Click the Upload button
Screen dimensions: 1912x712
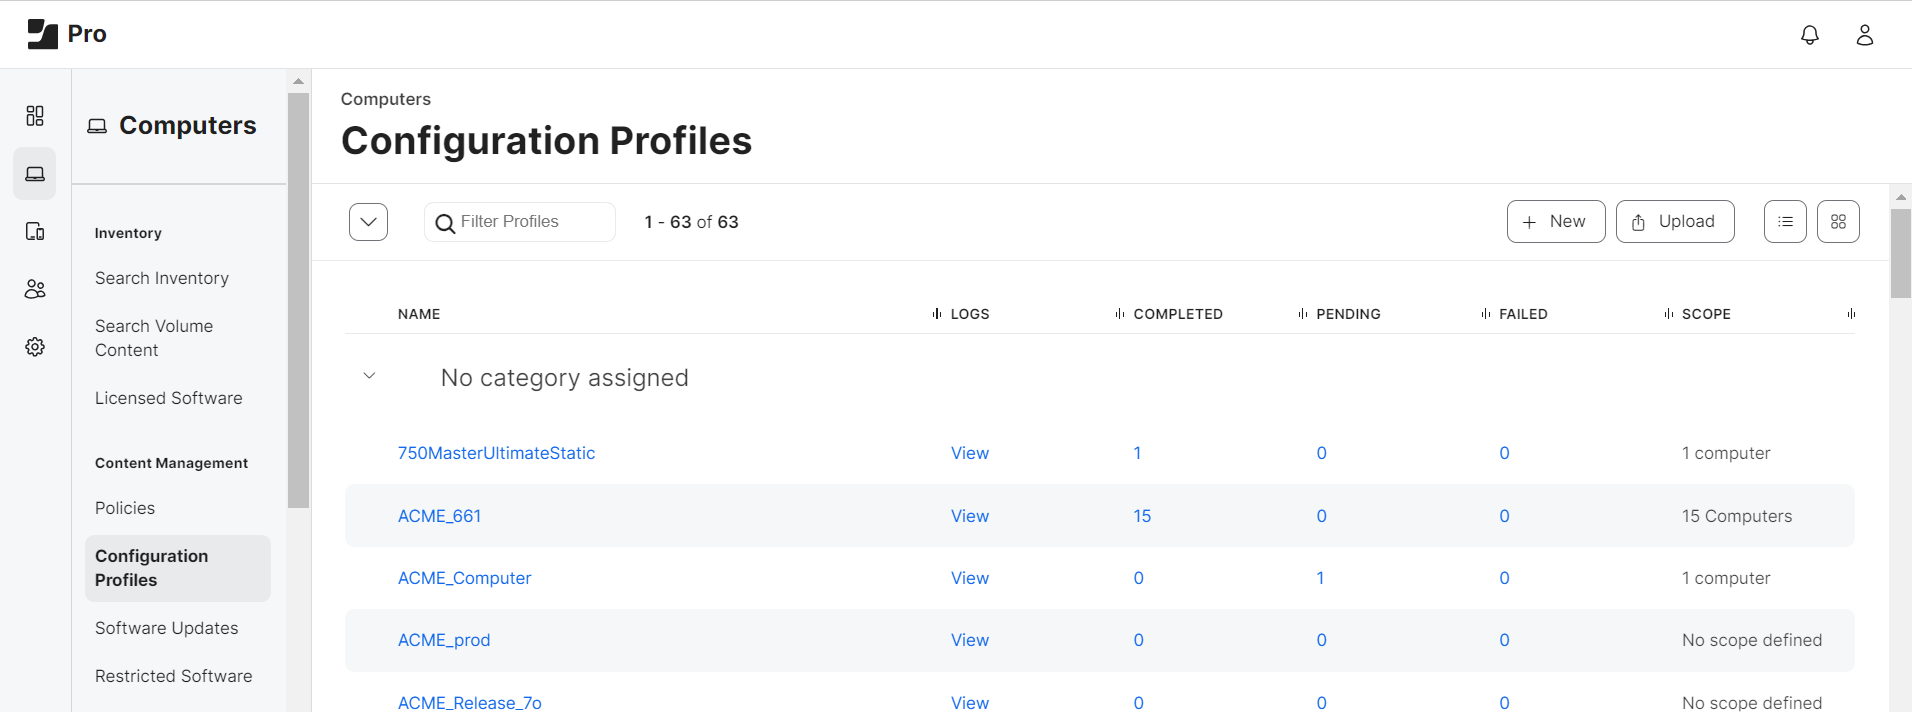(1674, 222)
